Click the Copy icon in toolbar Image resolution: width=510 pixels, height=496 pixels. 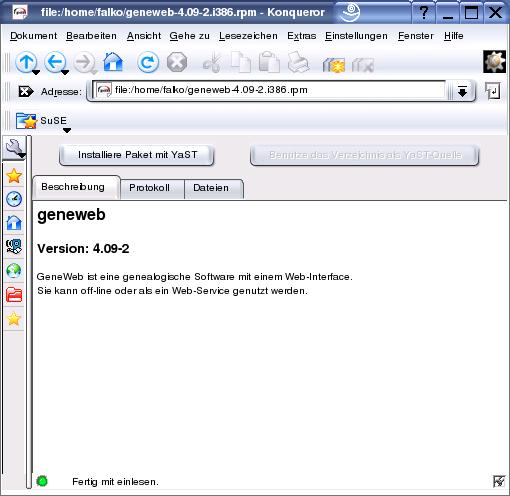(241, 62)
